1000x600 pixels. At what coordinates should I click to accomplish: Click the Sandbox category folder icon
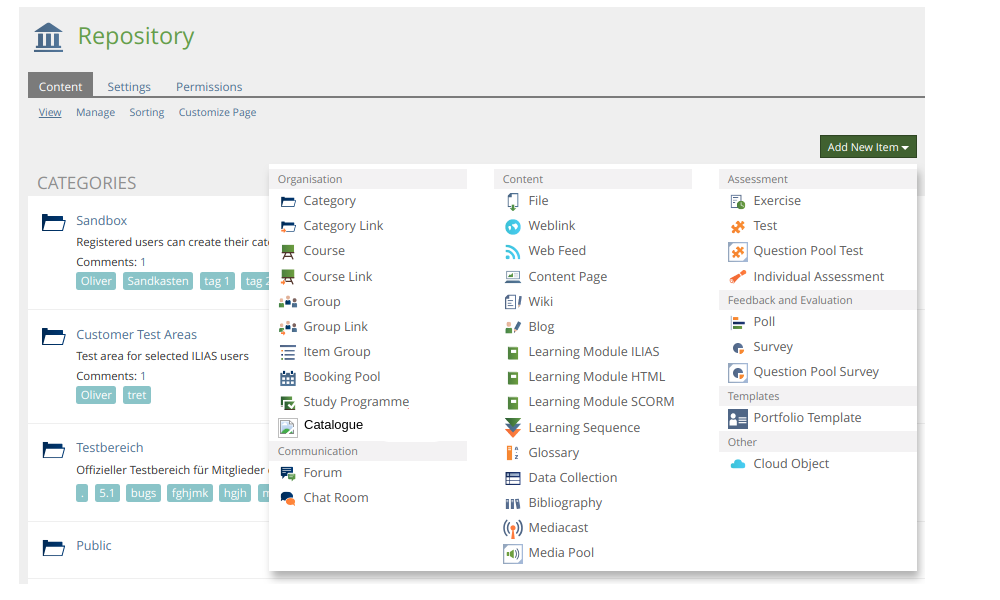point(53,222)
